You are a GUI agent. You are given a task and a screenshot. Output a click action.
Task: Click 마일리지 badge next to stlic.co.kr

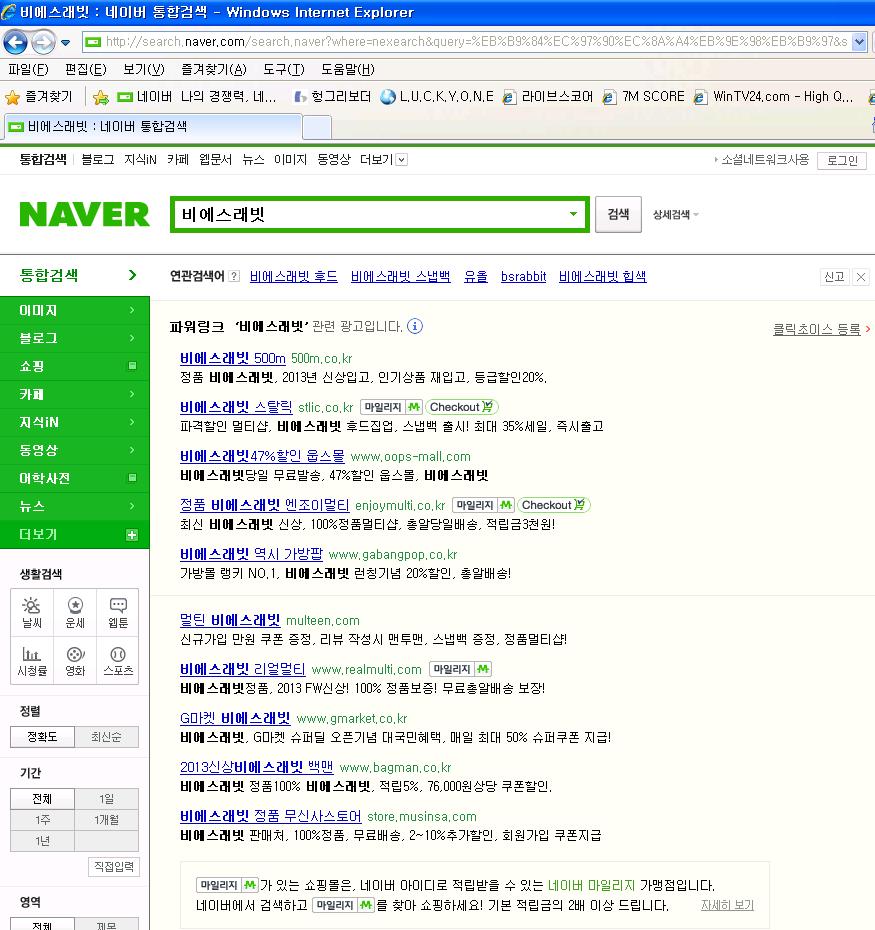(392, 407)
